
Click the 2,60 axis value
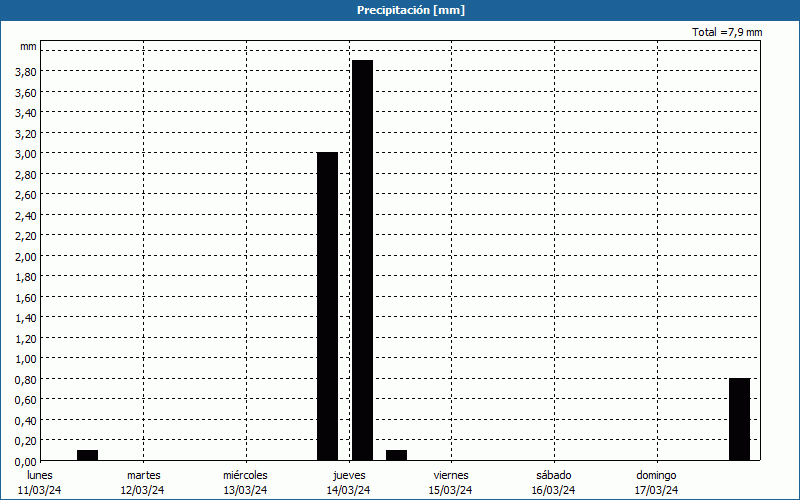click(x=26, y=195)
